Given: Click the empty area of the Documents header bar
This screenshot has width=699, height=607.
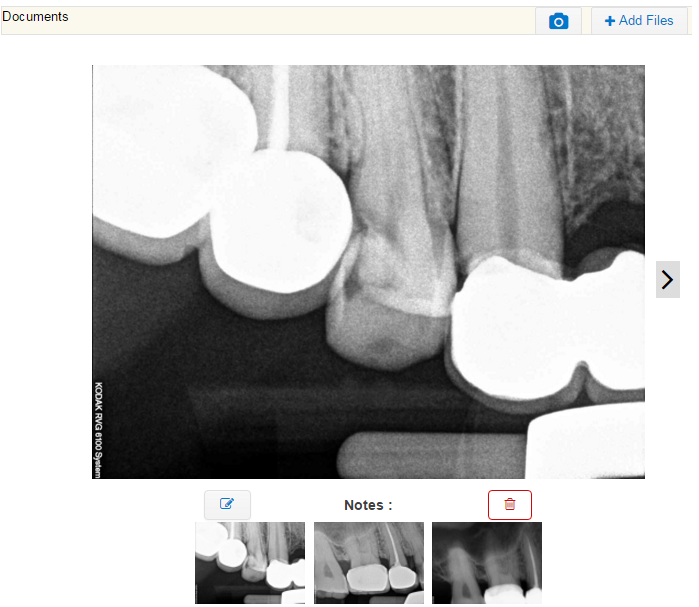Looking at the screenshot, I should click(x=301, y=21).
